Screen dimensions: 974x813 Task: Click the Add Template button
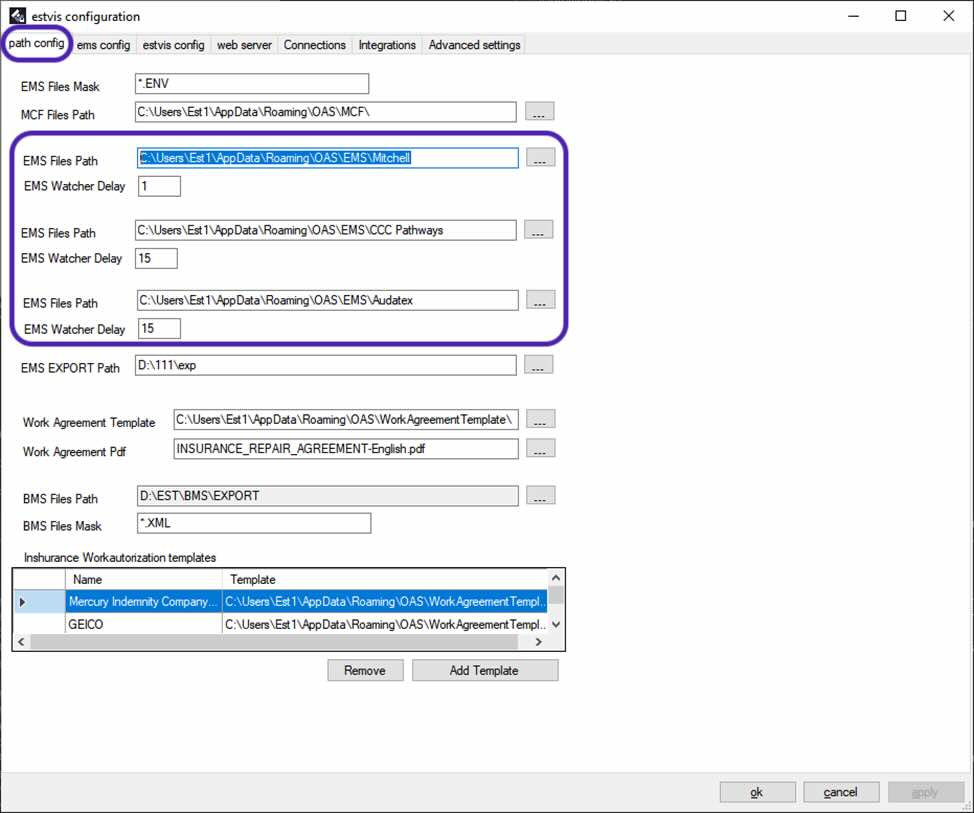[485, 671]
